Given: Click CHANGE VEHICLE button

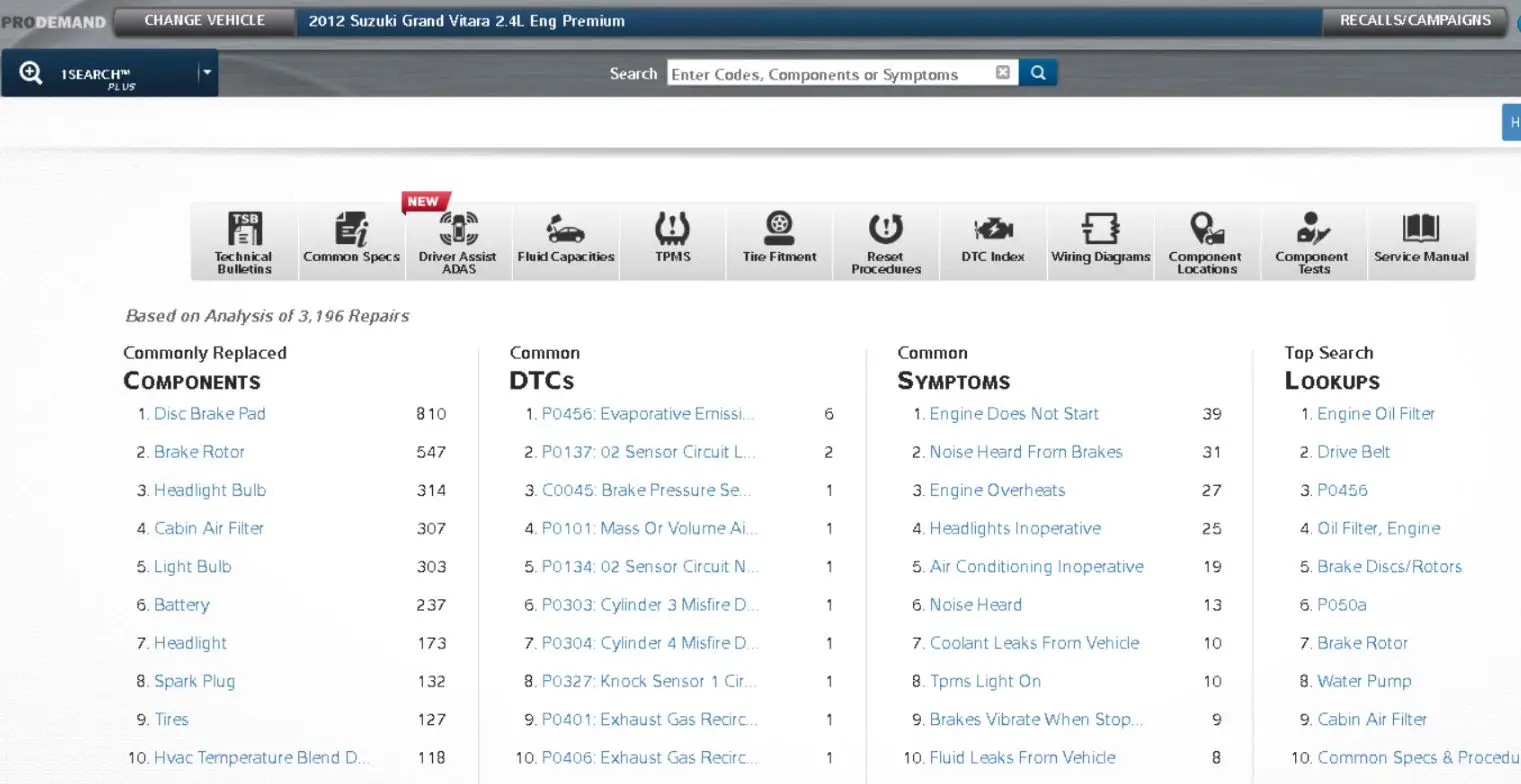Looking at the screenshot, I should [x=205, y=20].
